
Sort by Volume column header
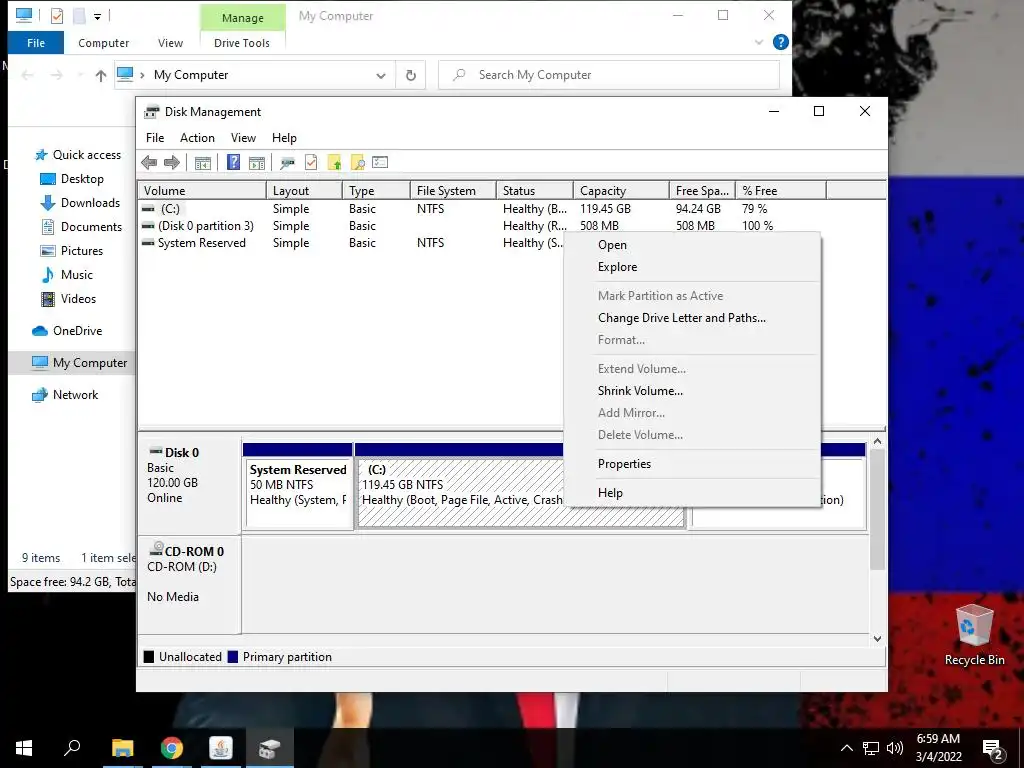[x=202, y=191]
